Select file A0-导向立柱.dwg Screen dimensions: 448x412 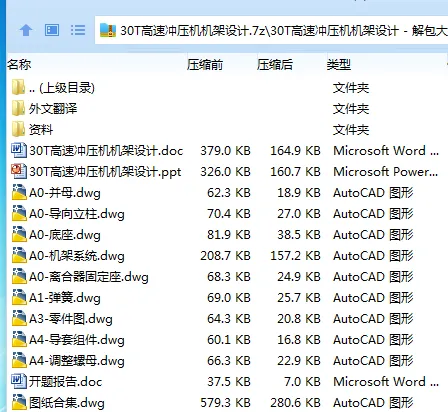pos(77,214)
